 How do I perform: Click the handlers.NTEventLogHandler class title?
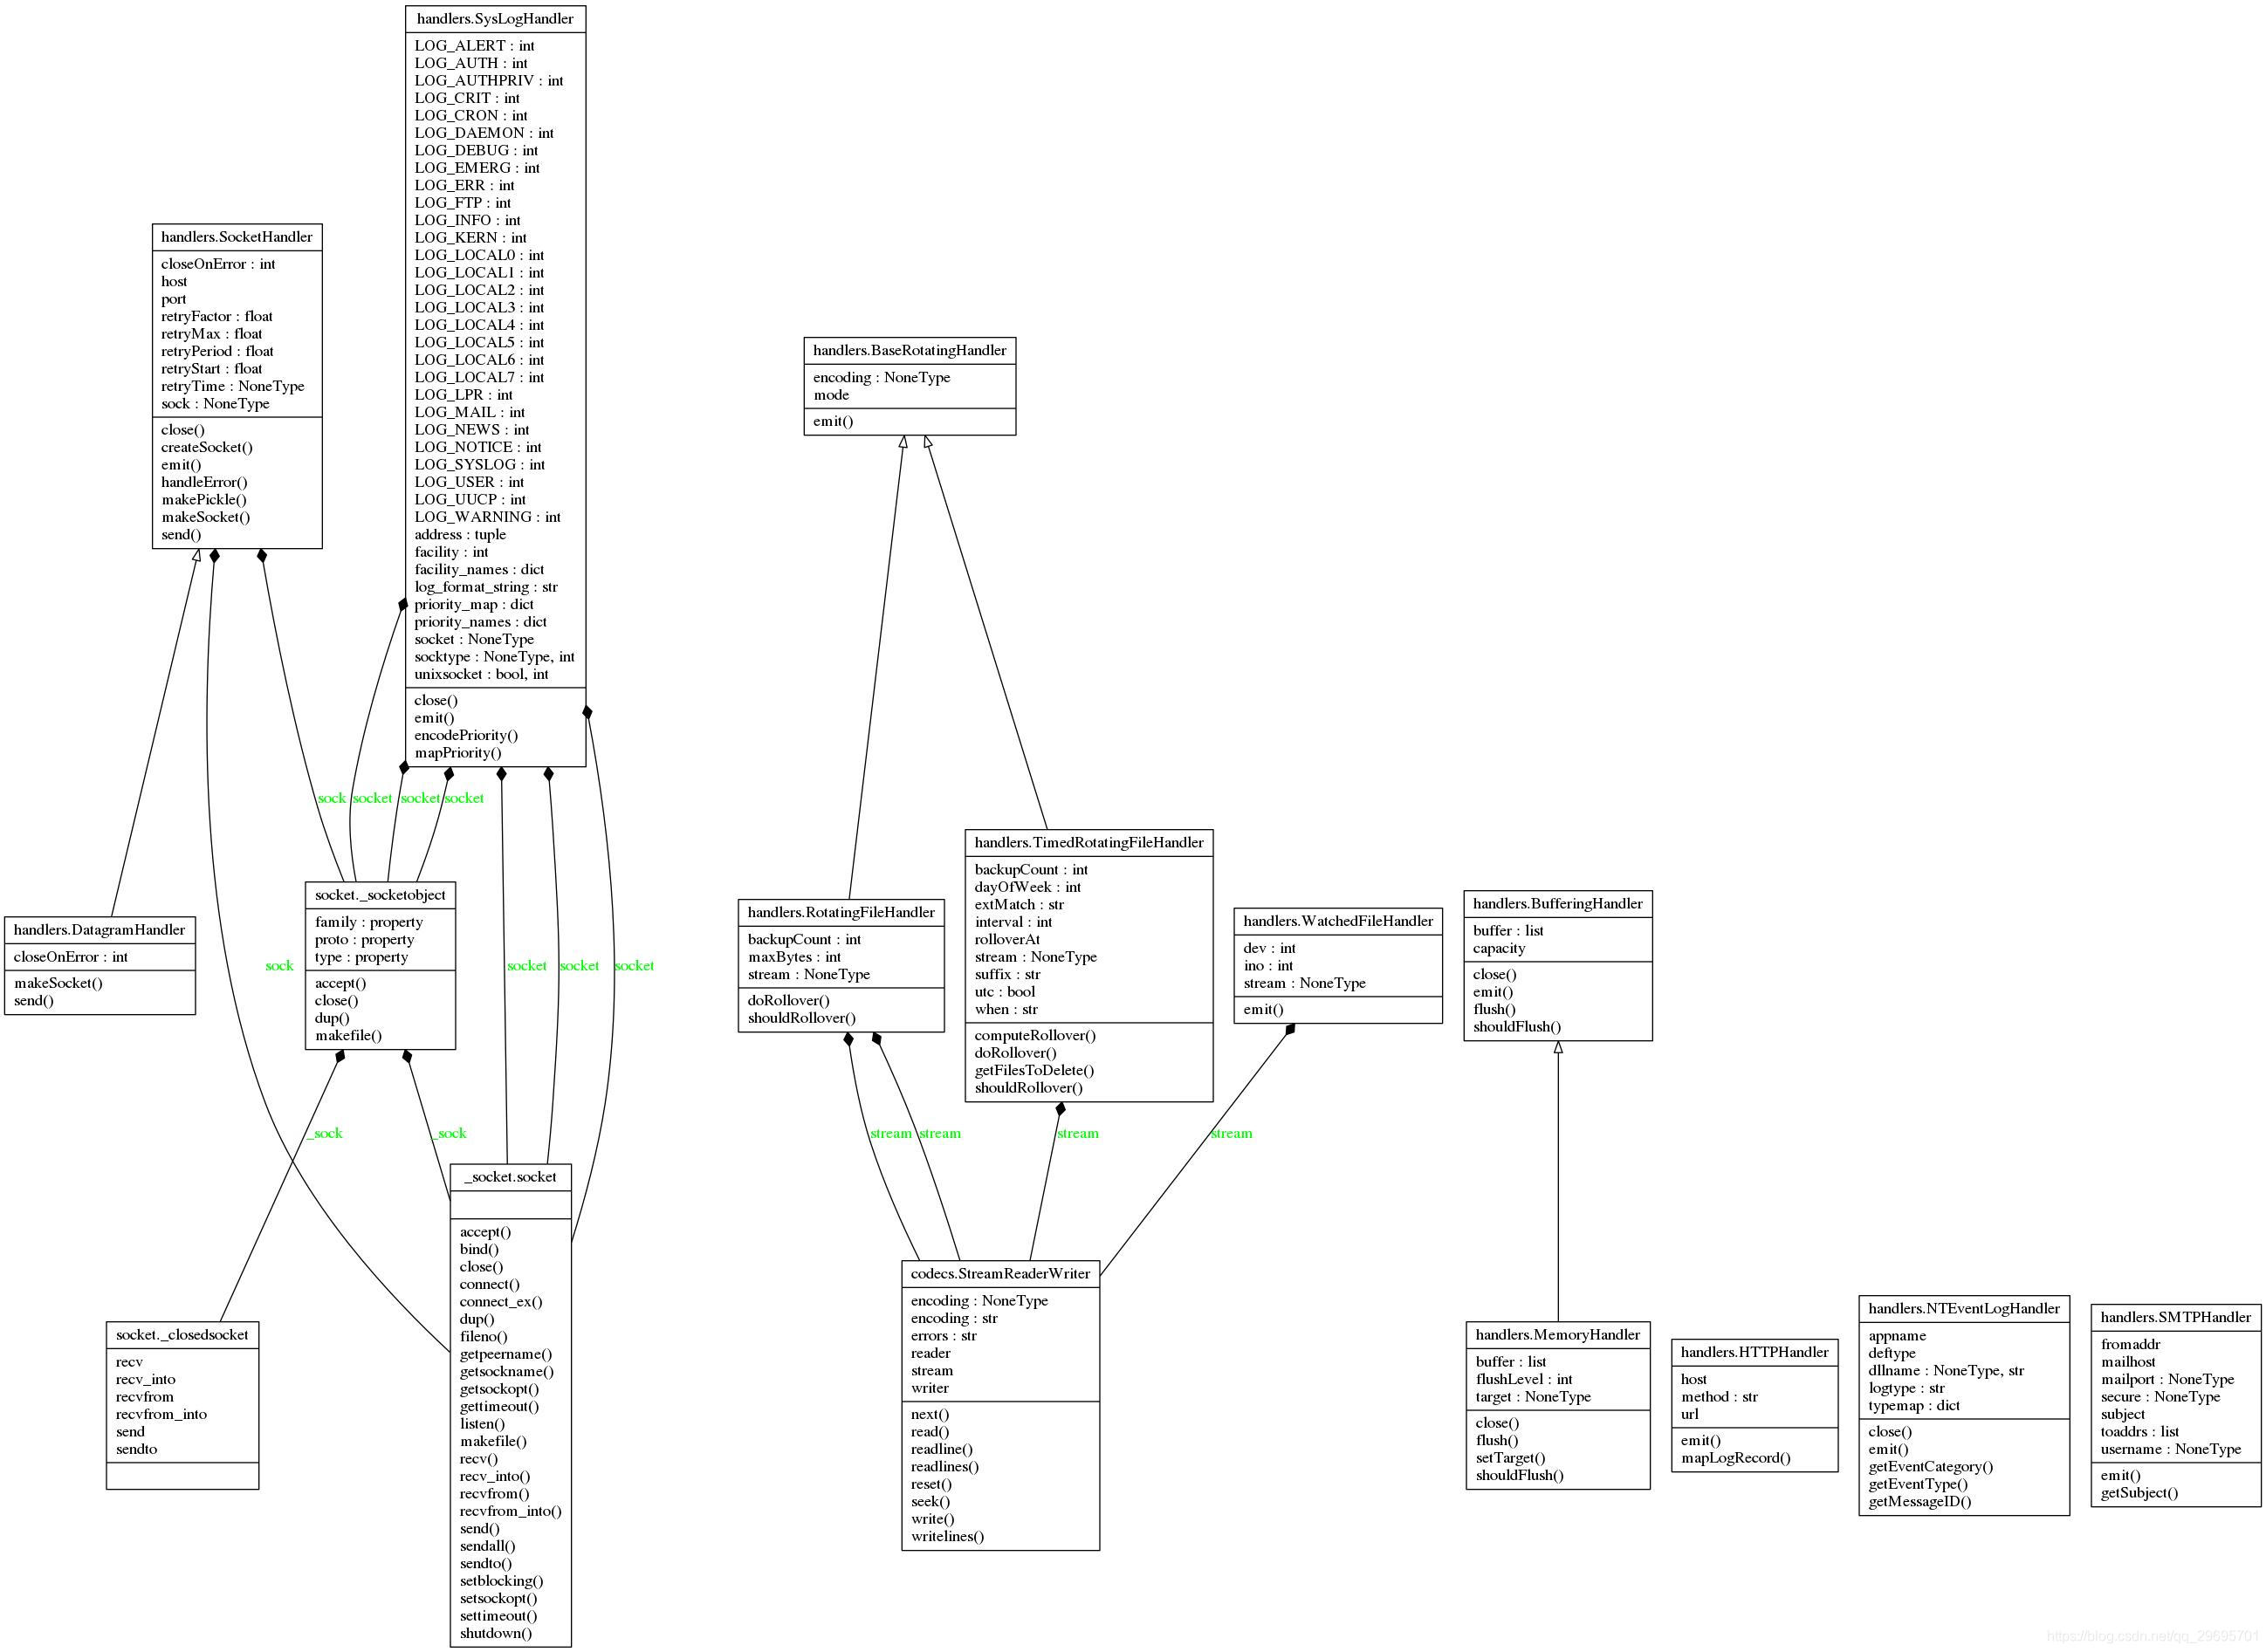pyautogui.click(x=1964, y=1309)
